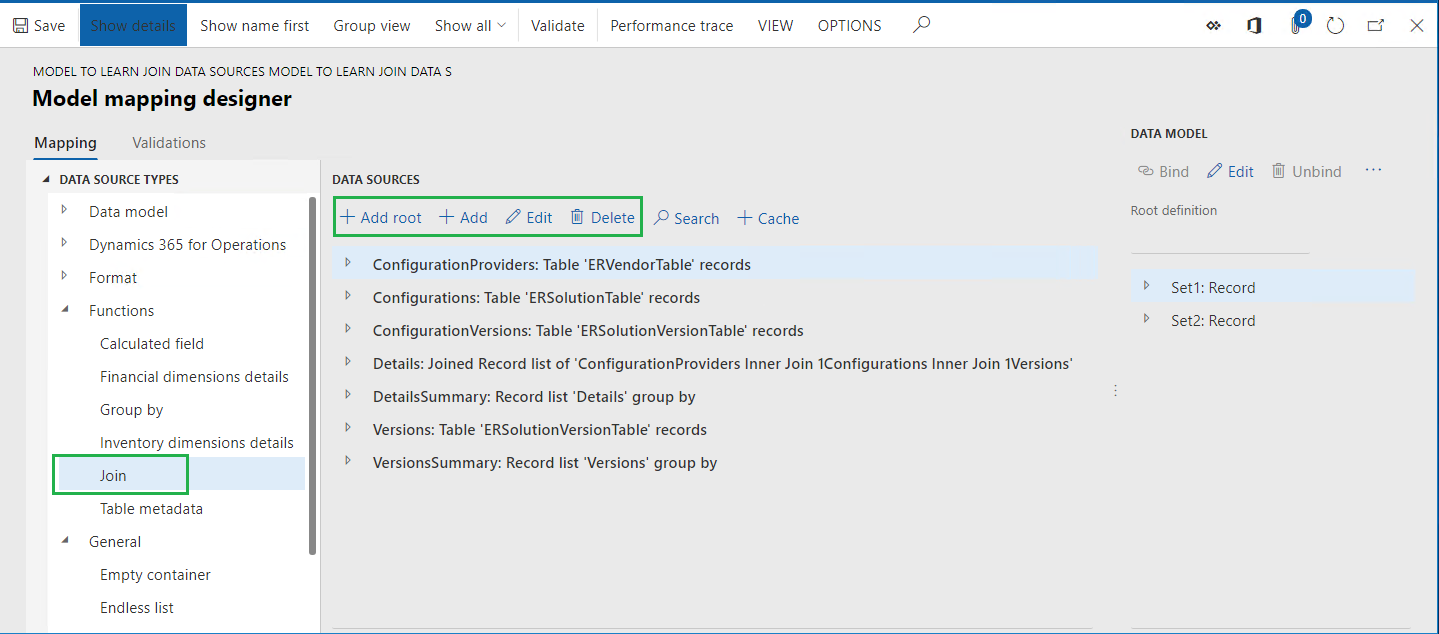
Task: Collapse the Functions tree node
Action: (x=65, y=310)
